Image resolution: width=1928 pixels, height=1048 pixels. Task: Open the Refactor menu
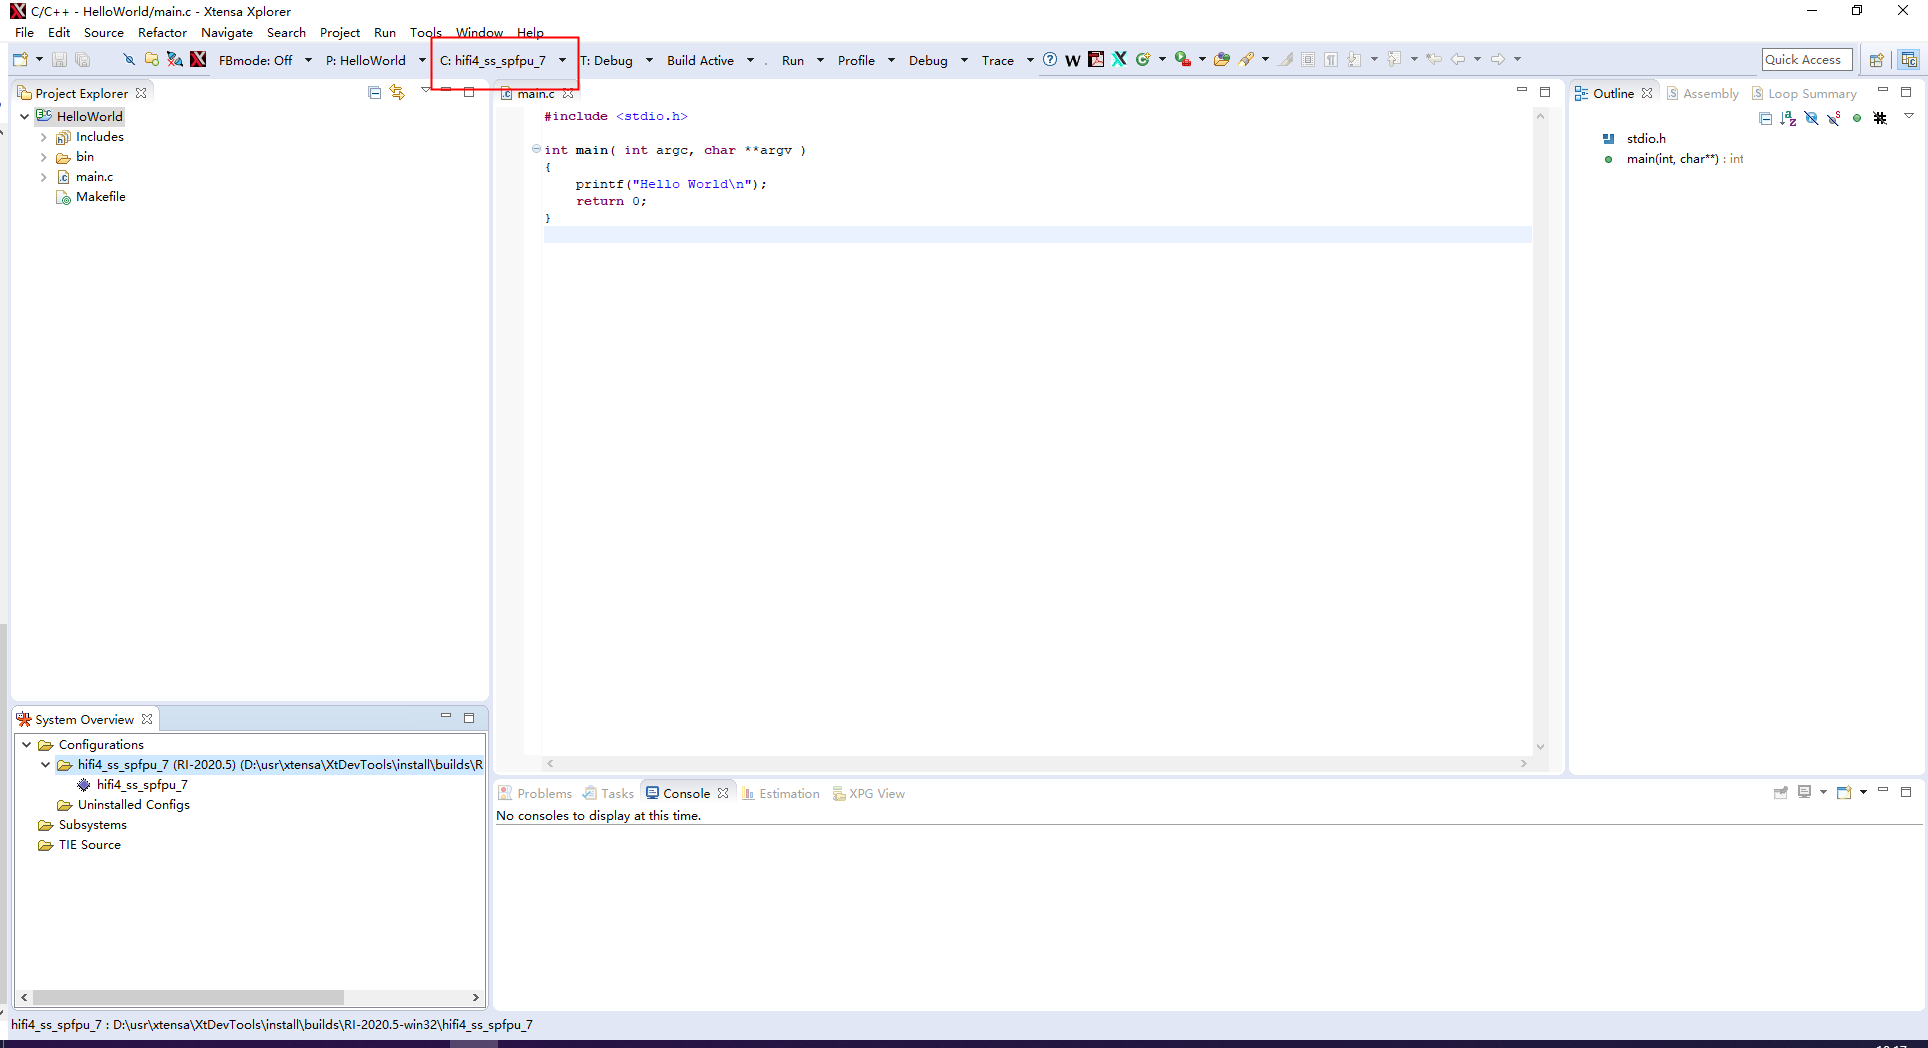point(162,33)
